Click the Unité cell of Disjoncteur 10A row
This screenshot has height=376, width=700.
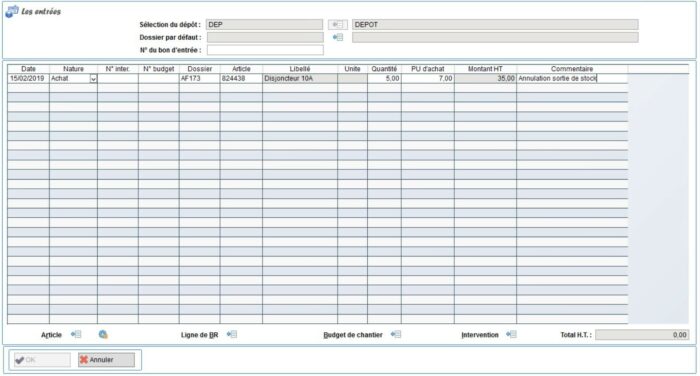(353, 79)
